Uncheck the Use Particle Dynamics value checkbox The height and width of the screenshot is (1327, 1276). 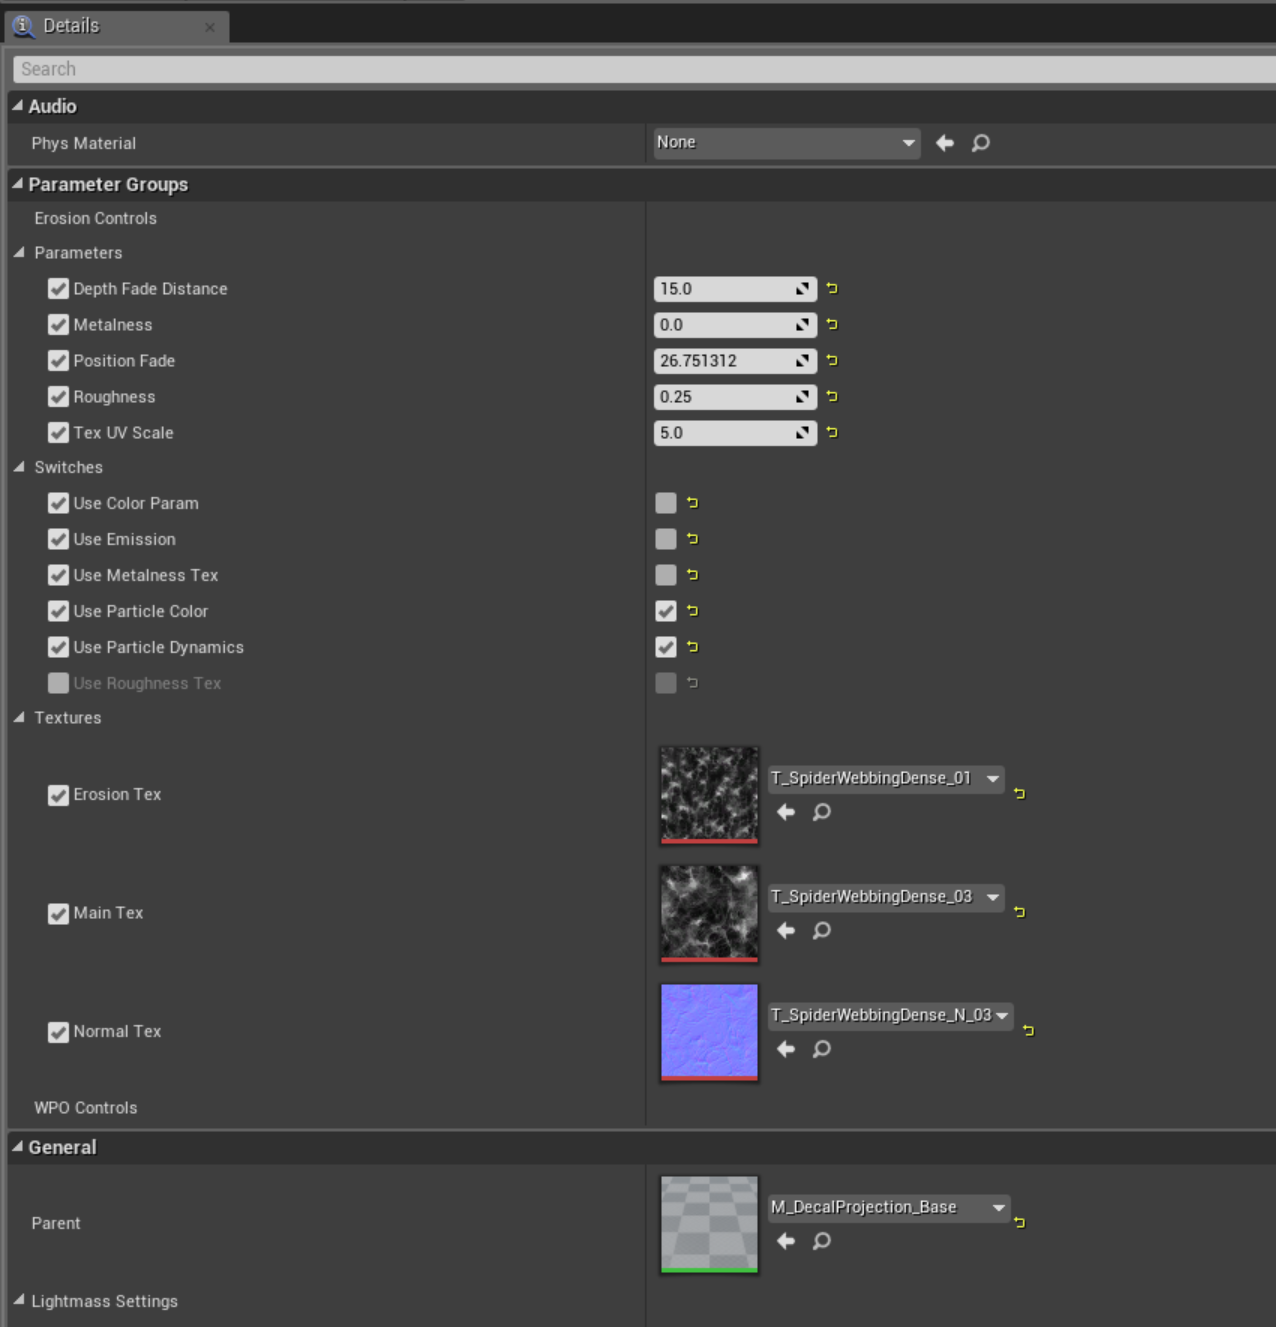[666, 647]
